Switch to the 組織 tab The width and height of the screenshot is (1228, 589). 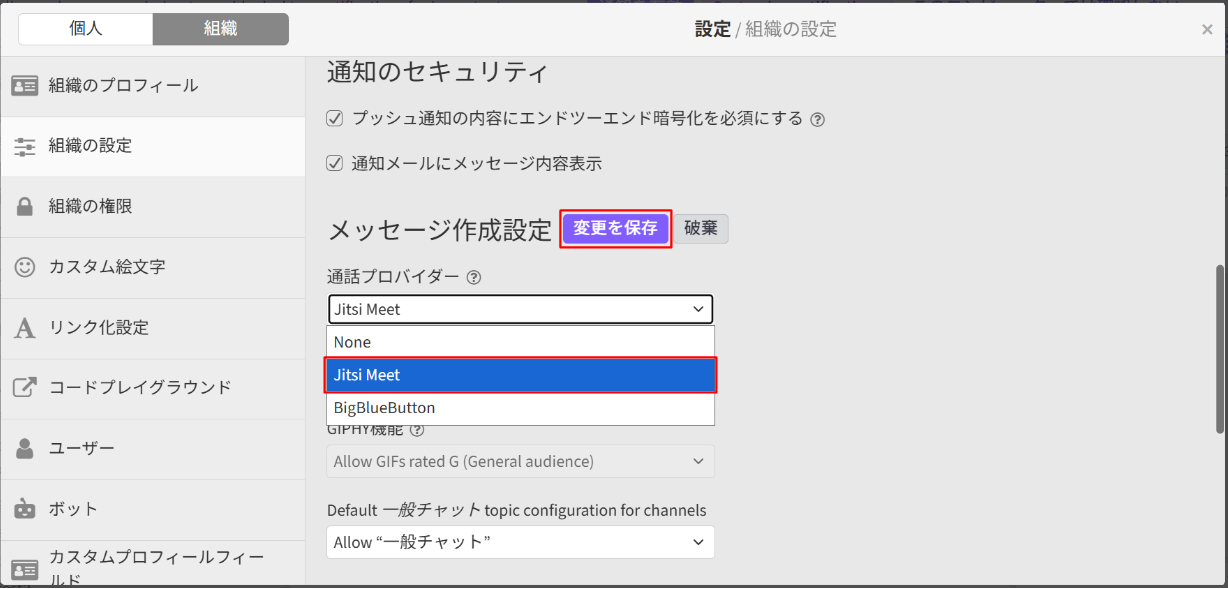tap(220, 29)
